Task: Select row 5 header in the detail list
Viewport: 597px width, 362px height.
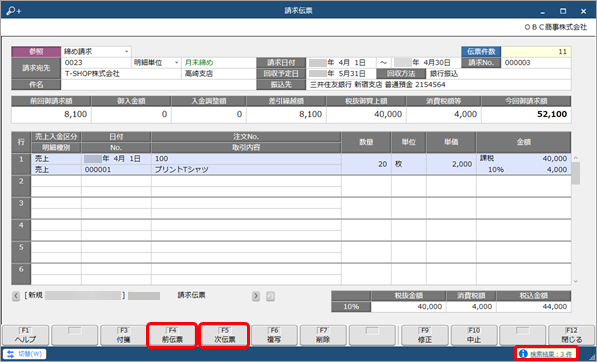Action: (x=21, y=252)
